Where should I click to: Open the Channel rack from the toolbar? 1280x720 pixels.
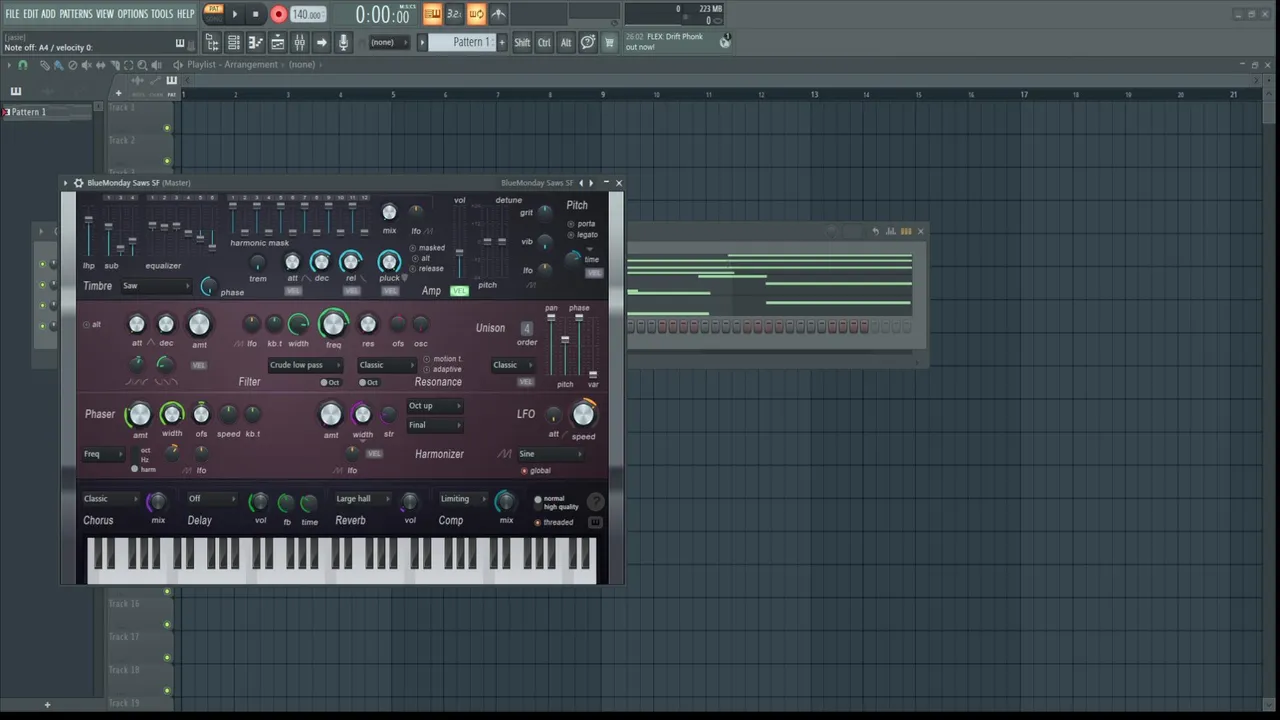pyautogui.click(x=233, y=42)
